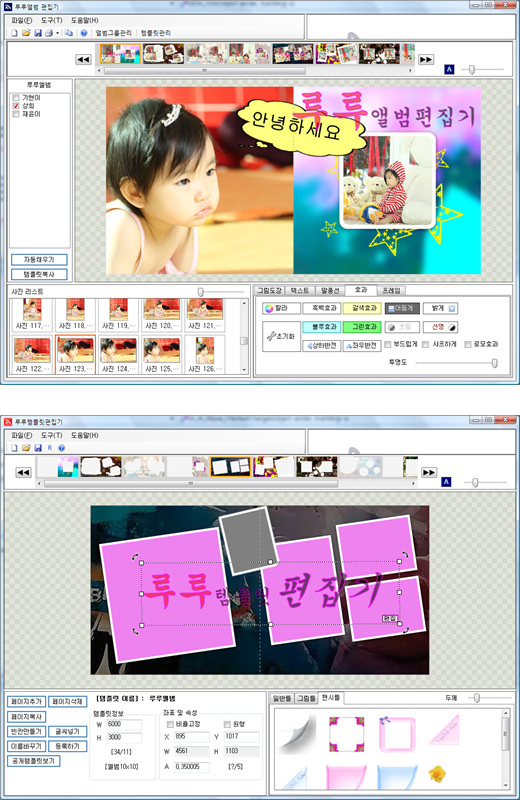Screen dimensions: 520x800
Task: Open 도구(T) menu in album editor
Action: 52,20
